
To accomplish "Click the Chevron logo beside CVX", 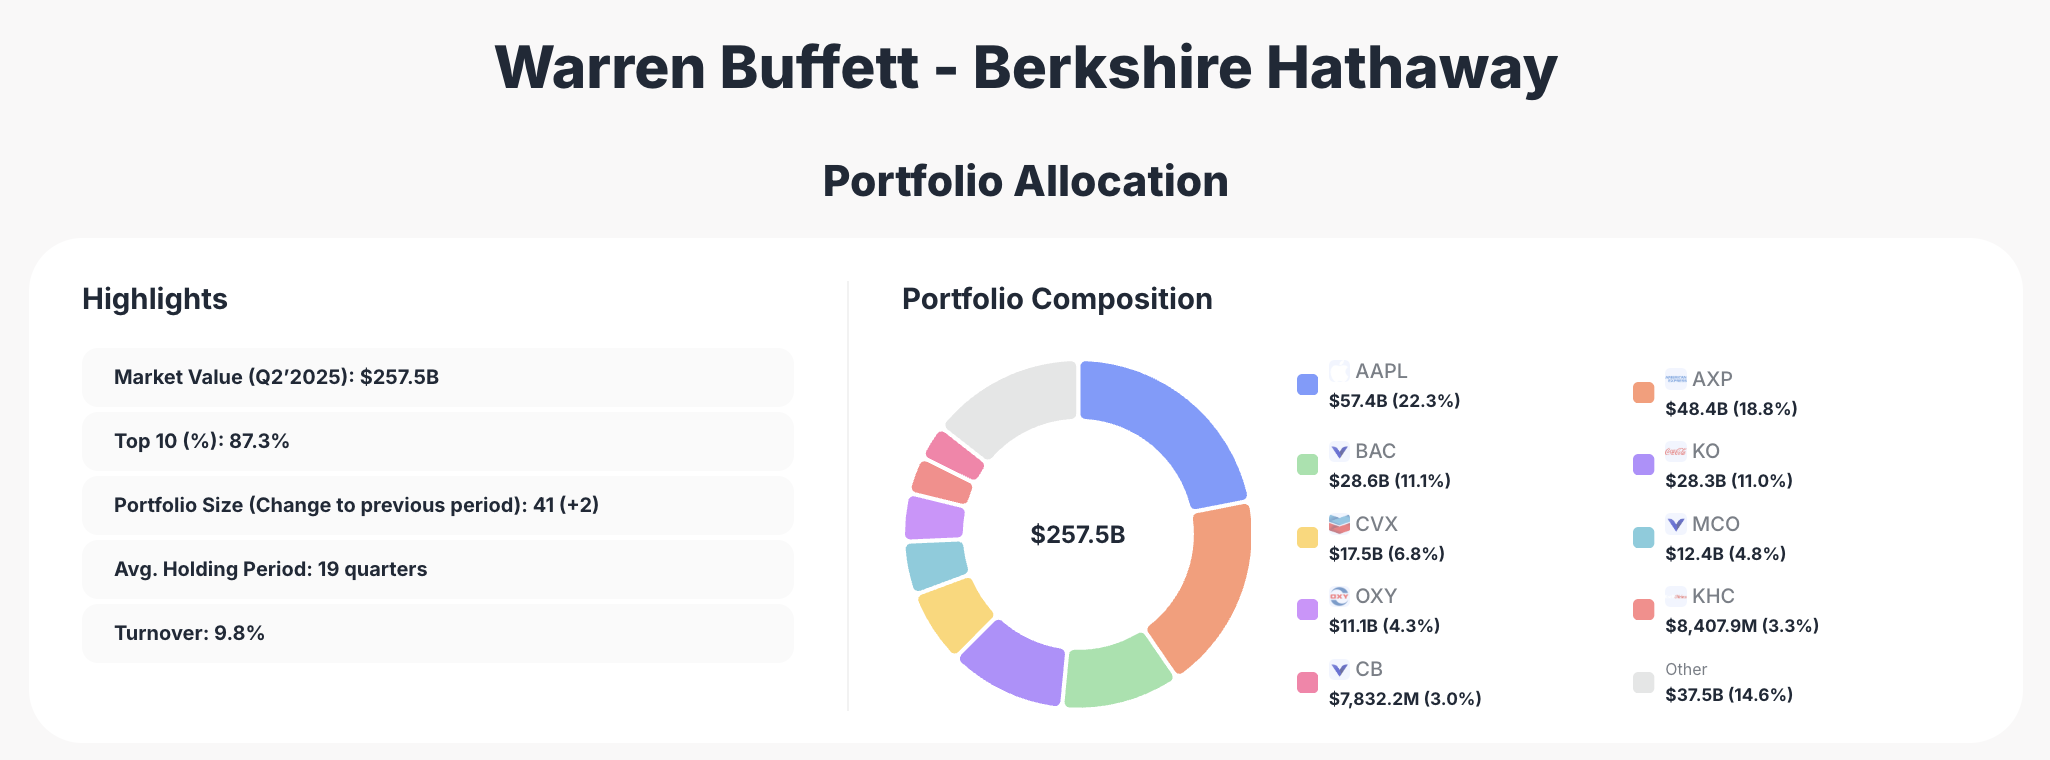I will tap(1339, 524).
